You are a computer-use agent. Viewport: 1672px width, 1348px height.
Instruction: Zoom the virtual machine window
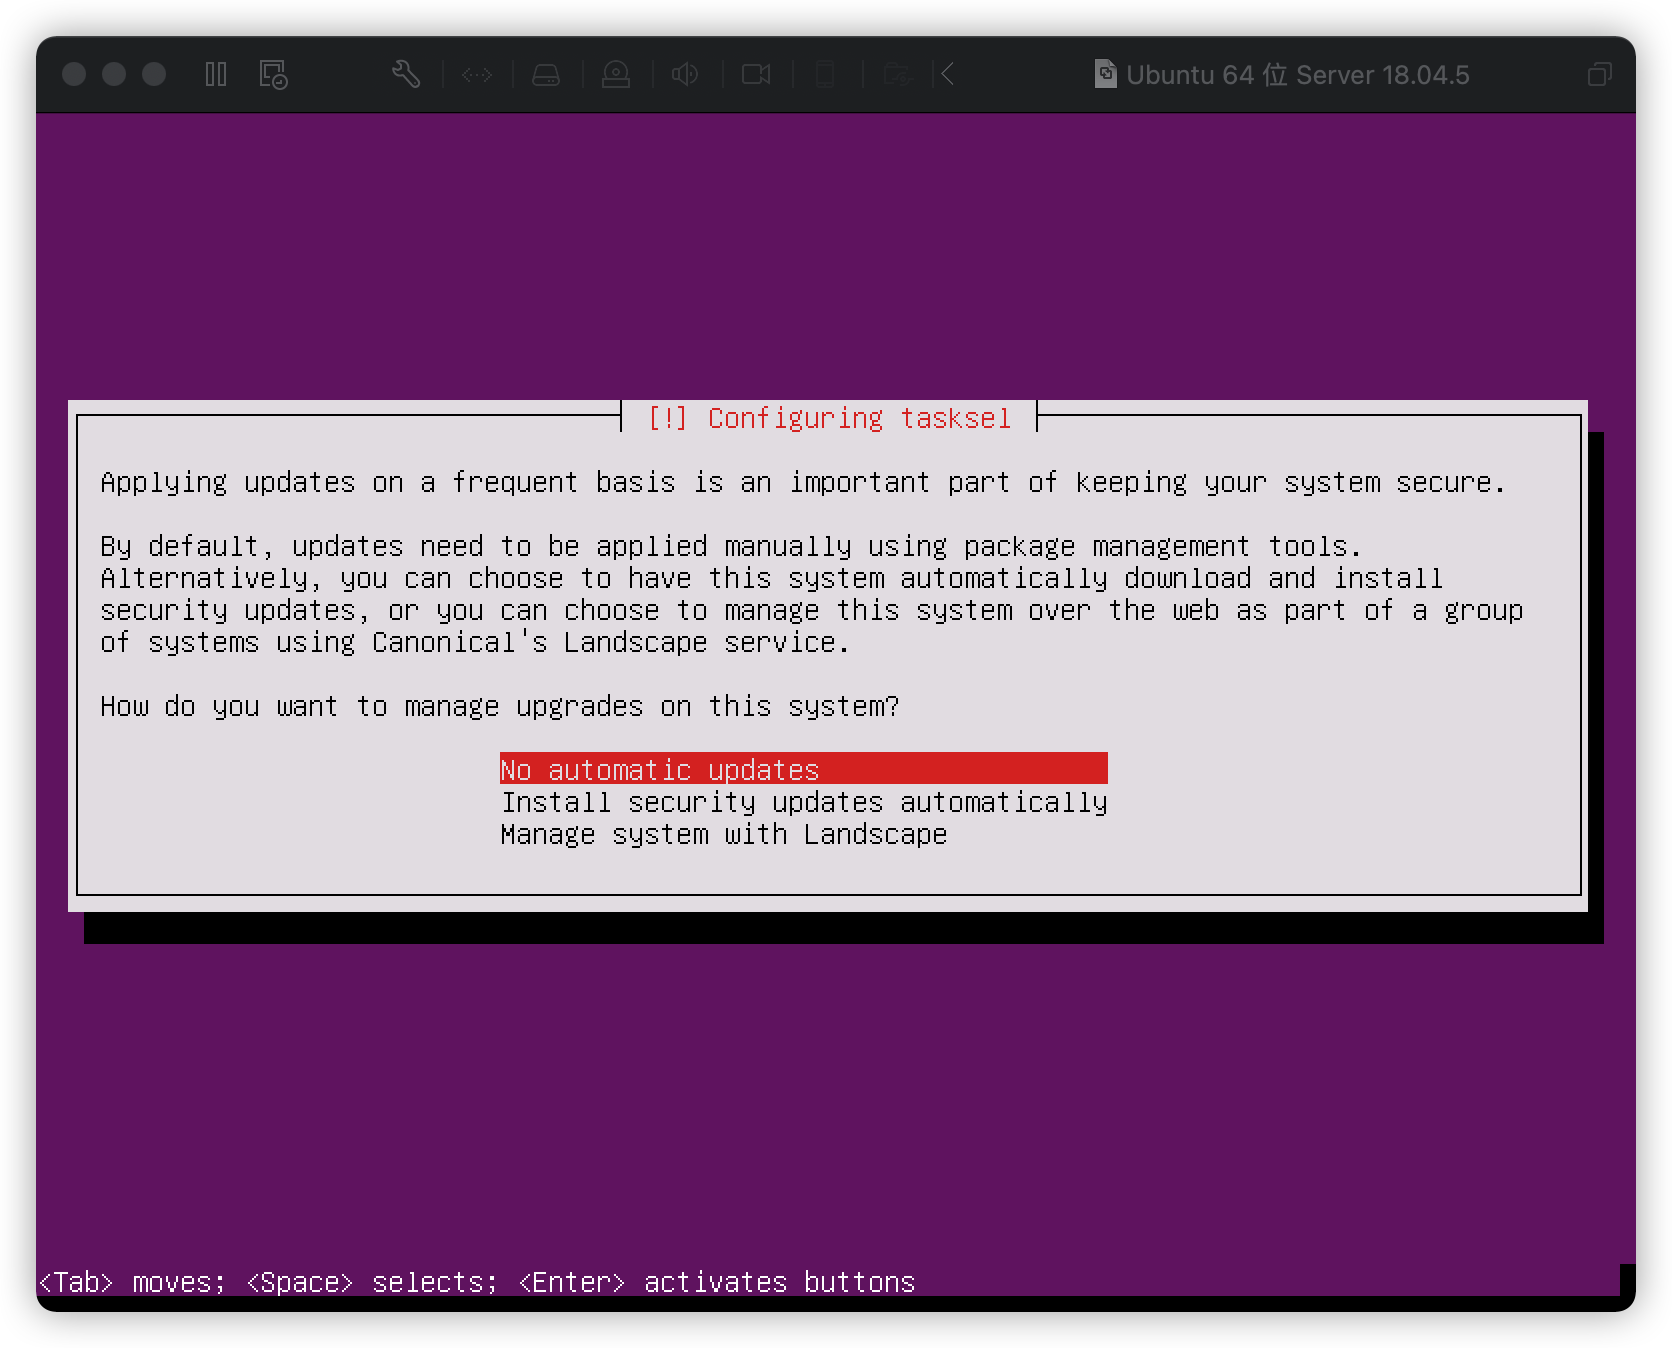[154, 74]
